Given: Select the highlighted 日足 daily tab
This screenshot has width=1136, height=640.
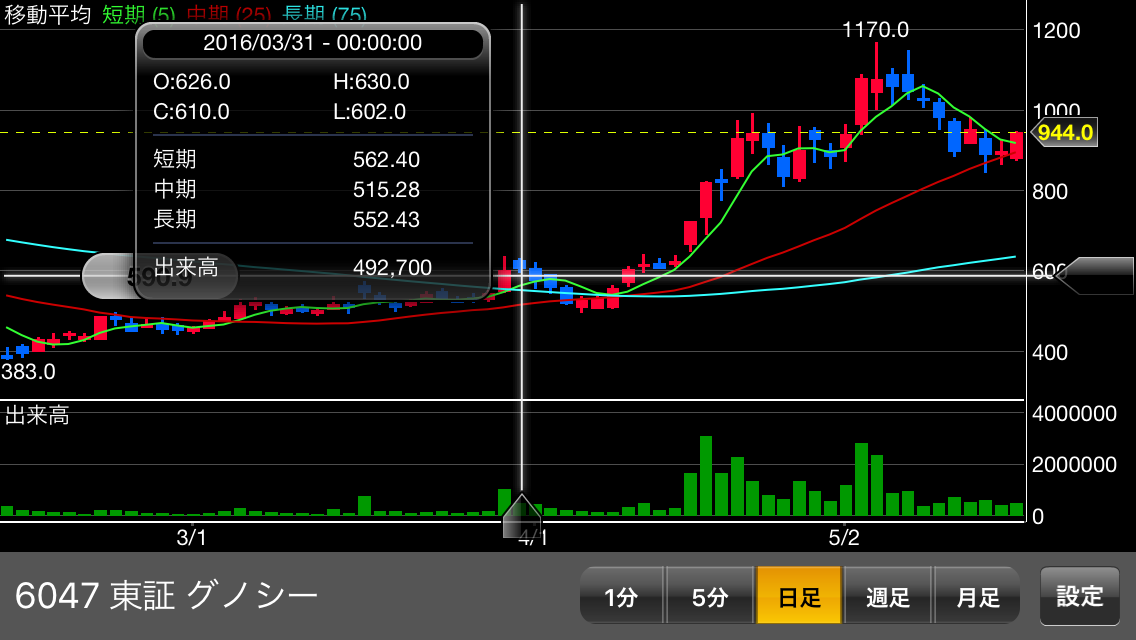Looking at the screenshot, I should pyautogui.click(x=799, y=597).
